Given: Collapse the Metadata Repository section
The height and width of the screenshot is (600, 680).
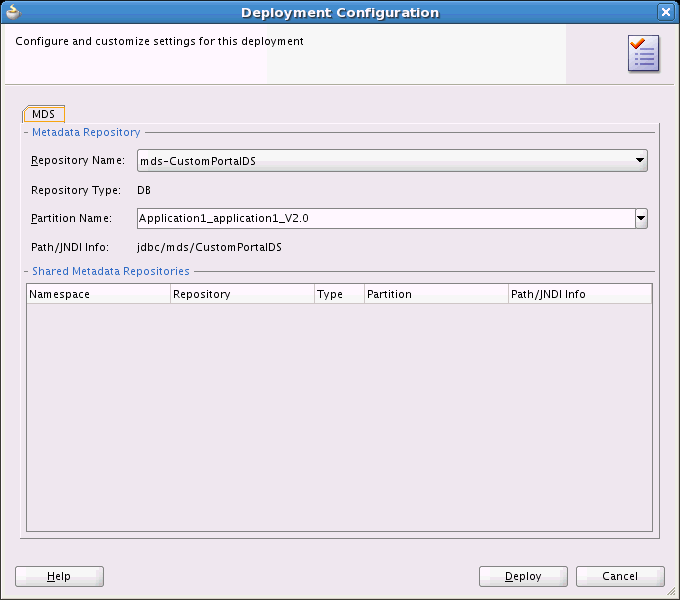Looking at the screenshot, I should [26, 132].
